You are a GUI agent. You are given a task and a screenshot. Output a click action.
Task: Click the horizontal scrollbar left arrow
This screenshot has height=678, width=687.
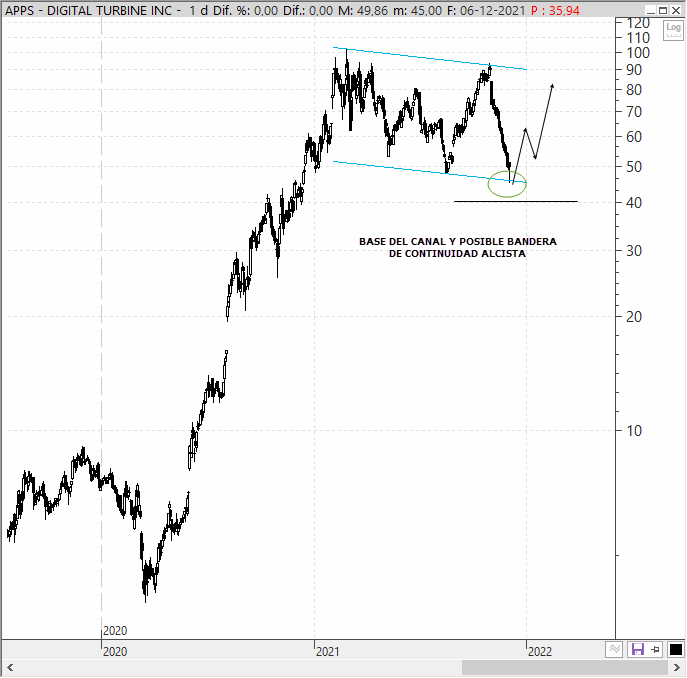(x=10, y=667)
